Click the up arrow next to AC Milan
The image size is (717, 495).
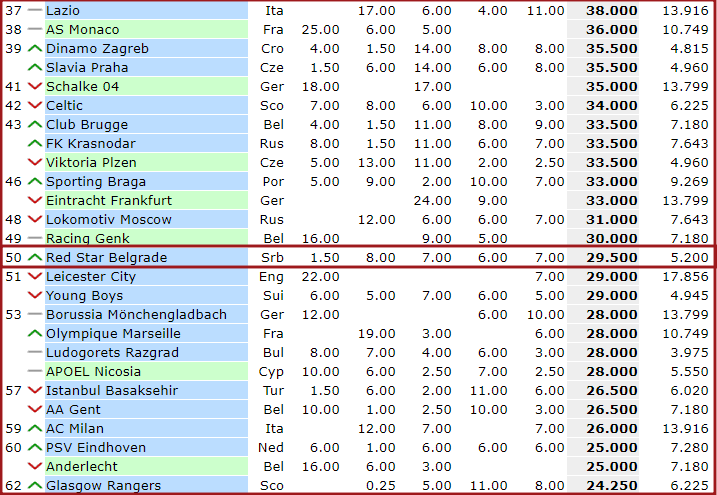(35, 428)
